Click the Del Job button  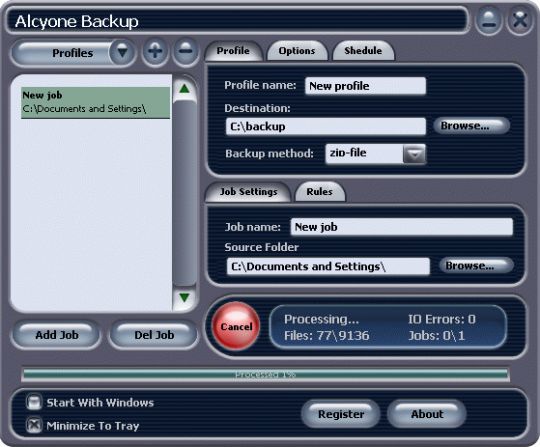(x=154, y=335)
